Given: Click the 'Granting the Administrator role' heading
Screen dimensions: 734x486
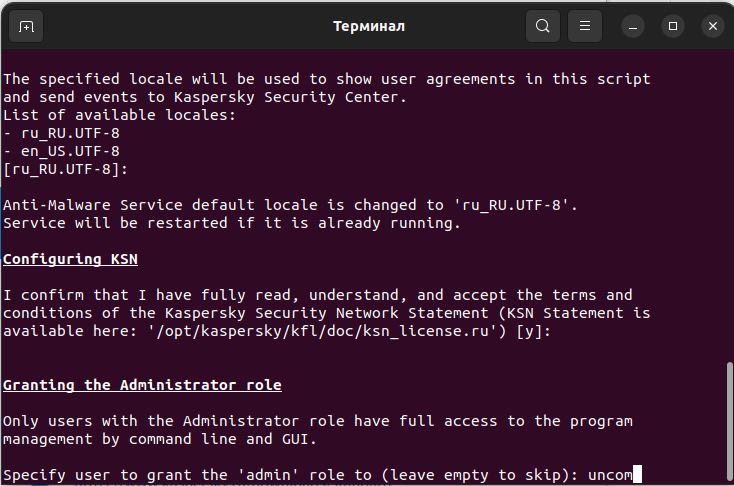Looking at the screenshot, I should pyautogui.click(x=142, y=385).
